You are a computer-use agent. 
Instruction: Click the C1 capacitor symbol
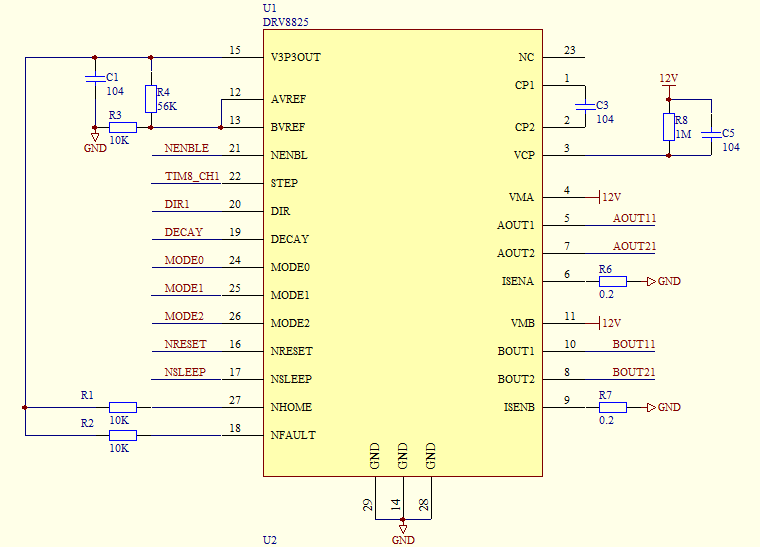tap(95, 79)
